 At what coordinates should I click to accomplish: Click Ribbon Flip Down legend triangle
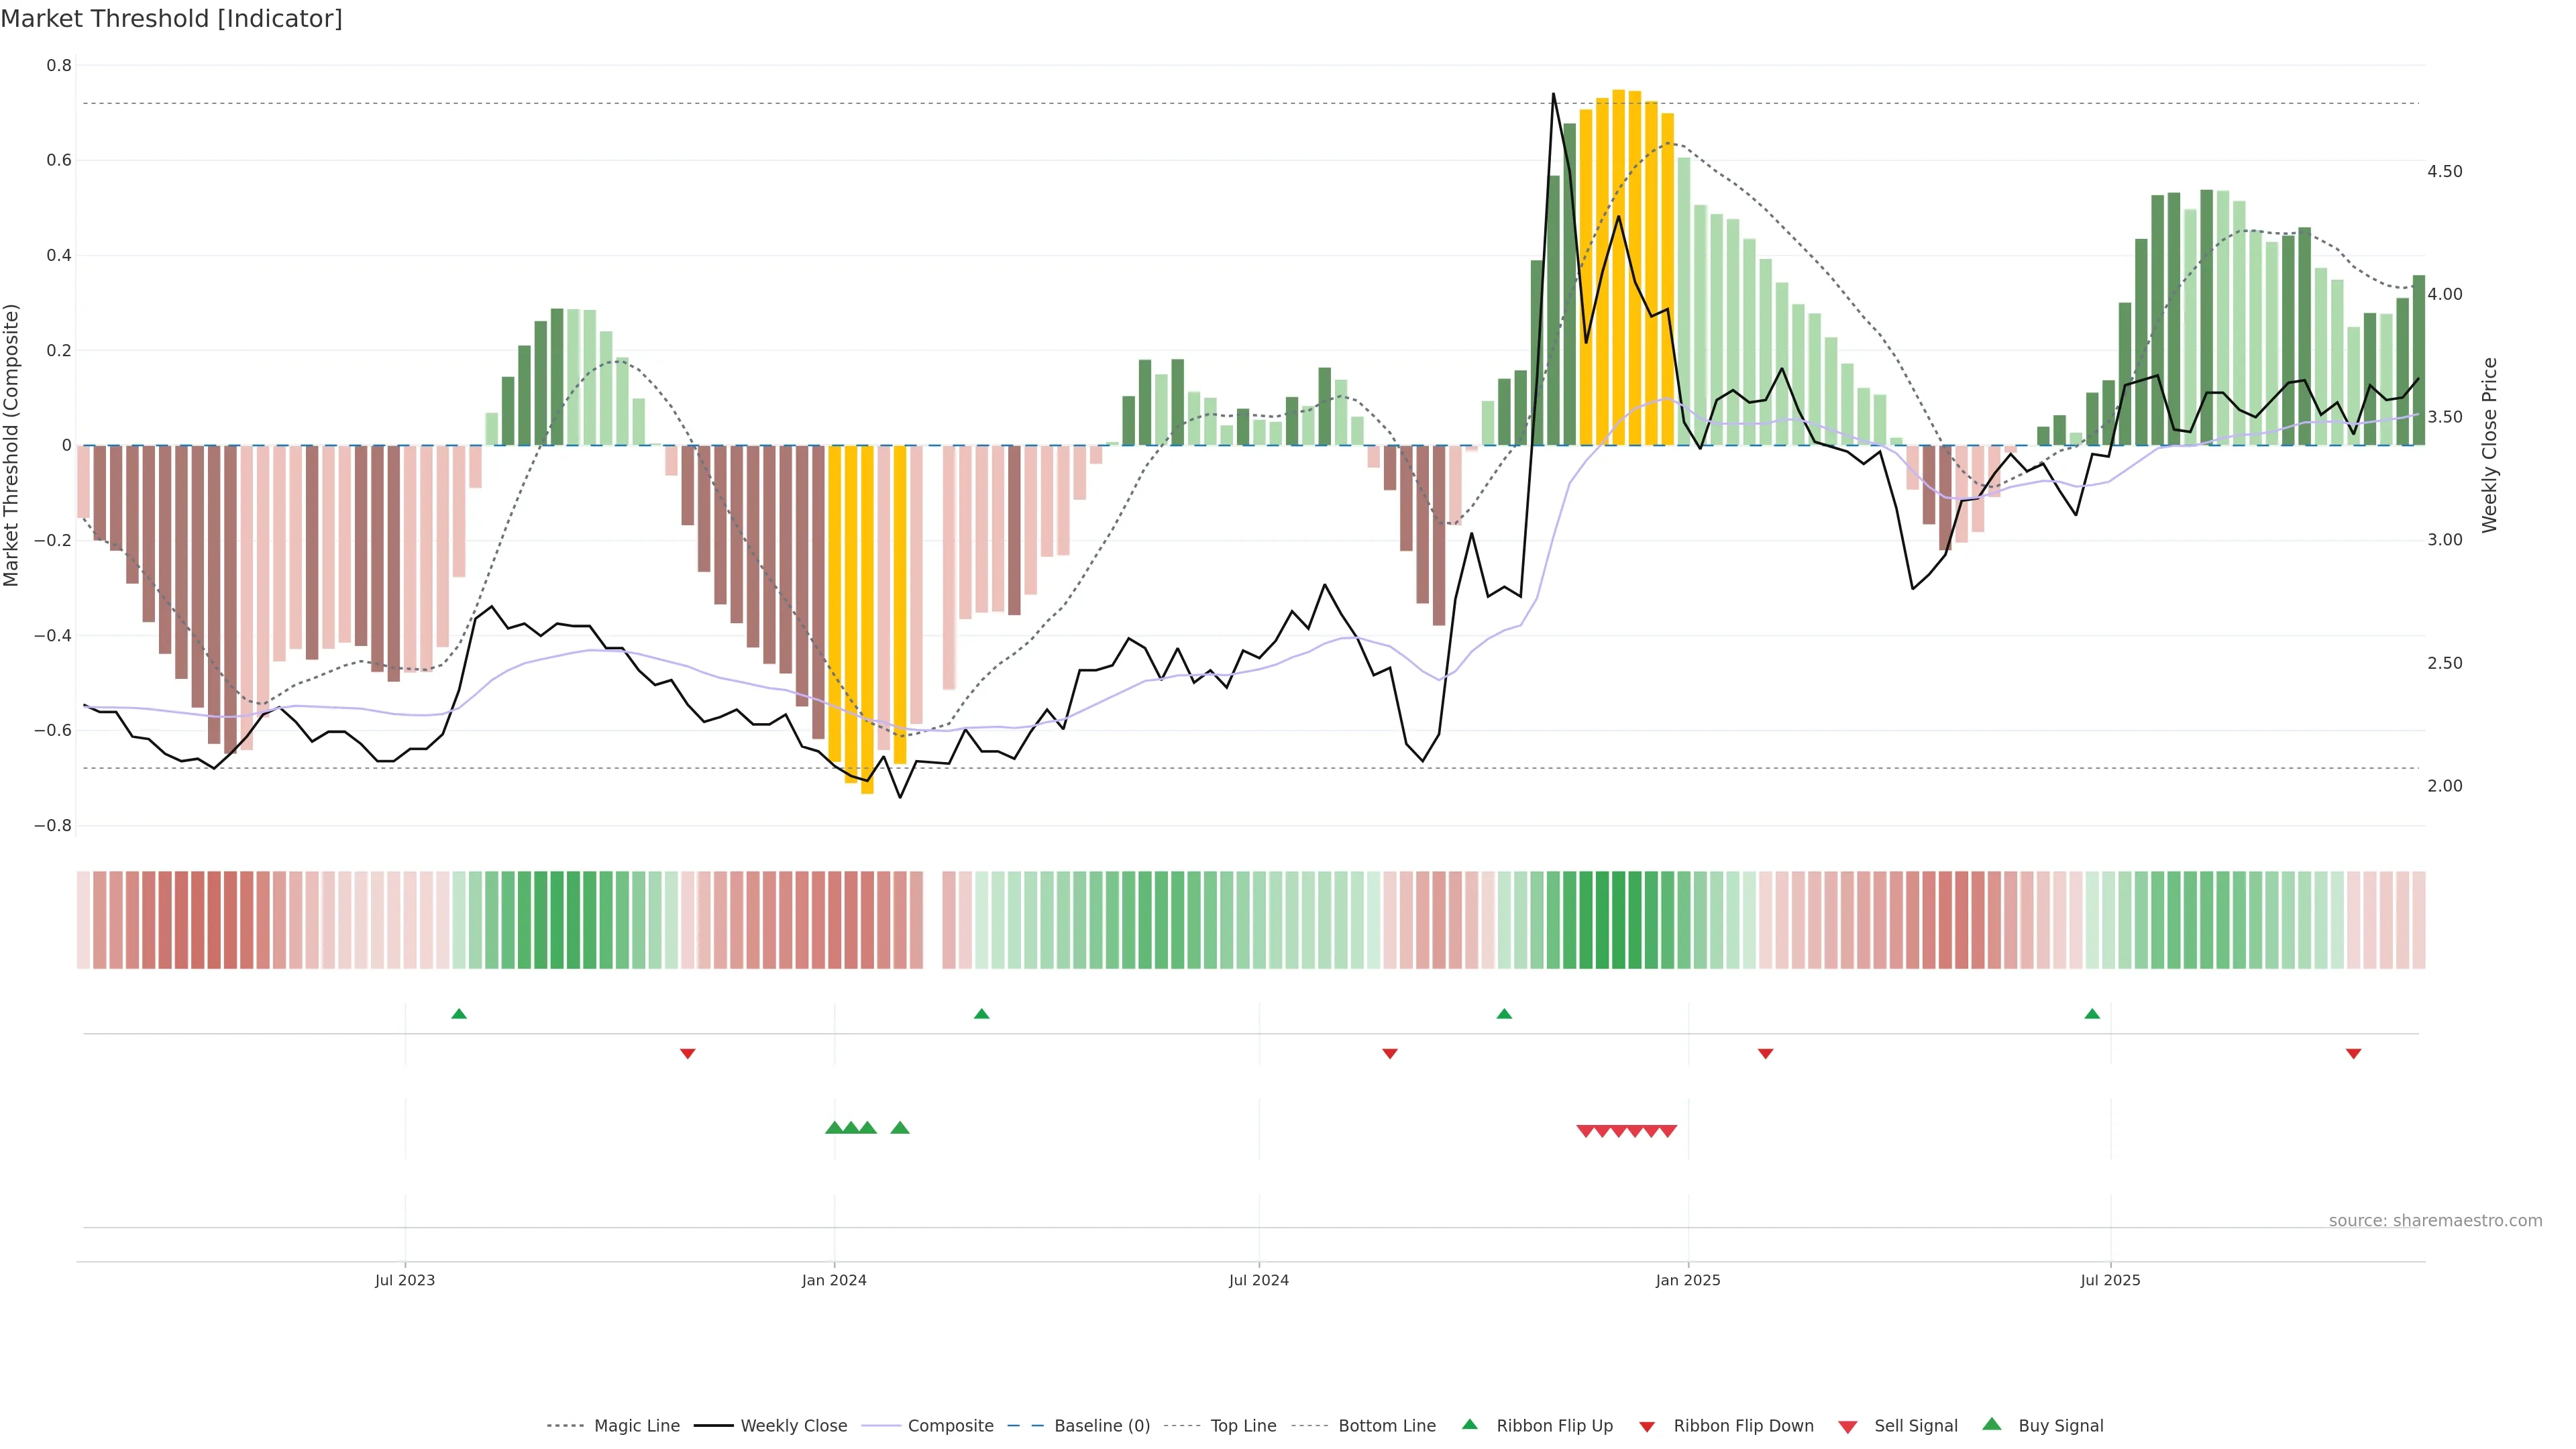(x=1647, y=1426)
